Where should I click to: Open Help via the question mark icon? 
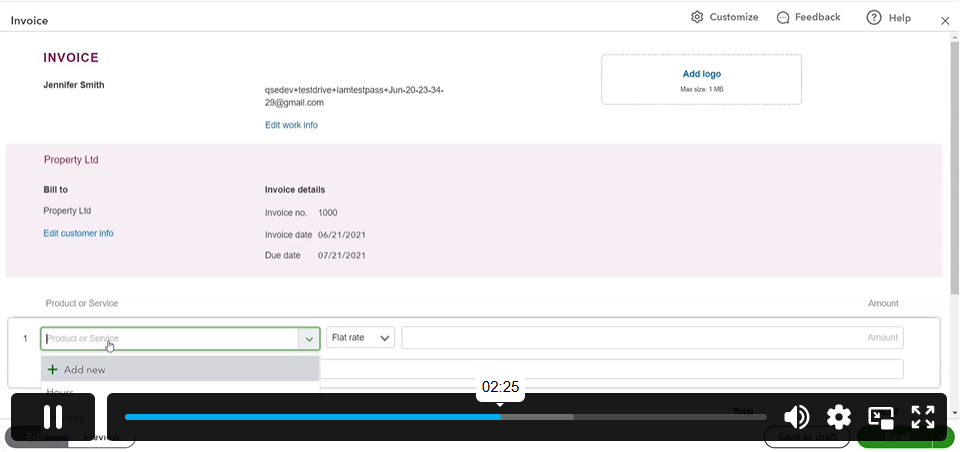coord(874,17)
